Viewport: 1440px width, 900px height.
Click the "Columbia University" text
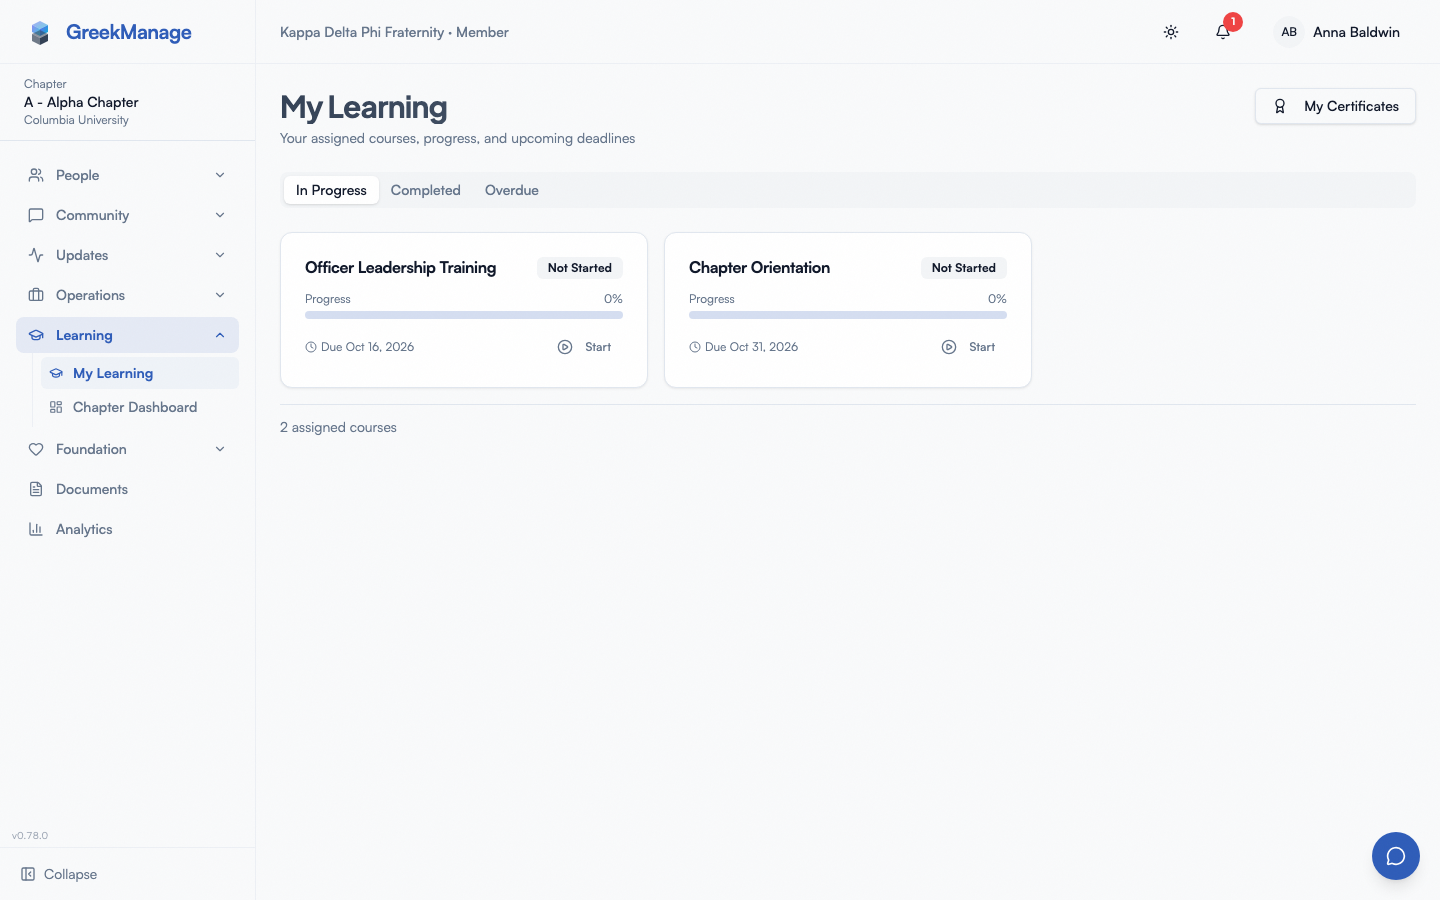(x=76, y=120)
